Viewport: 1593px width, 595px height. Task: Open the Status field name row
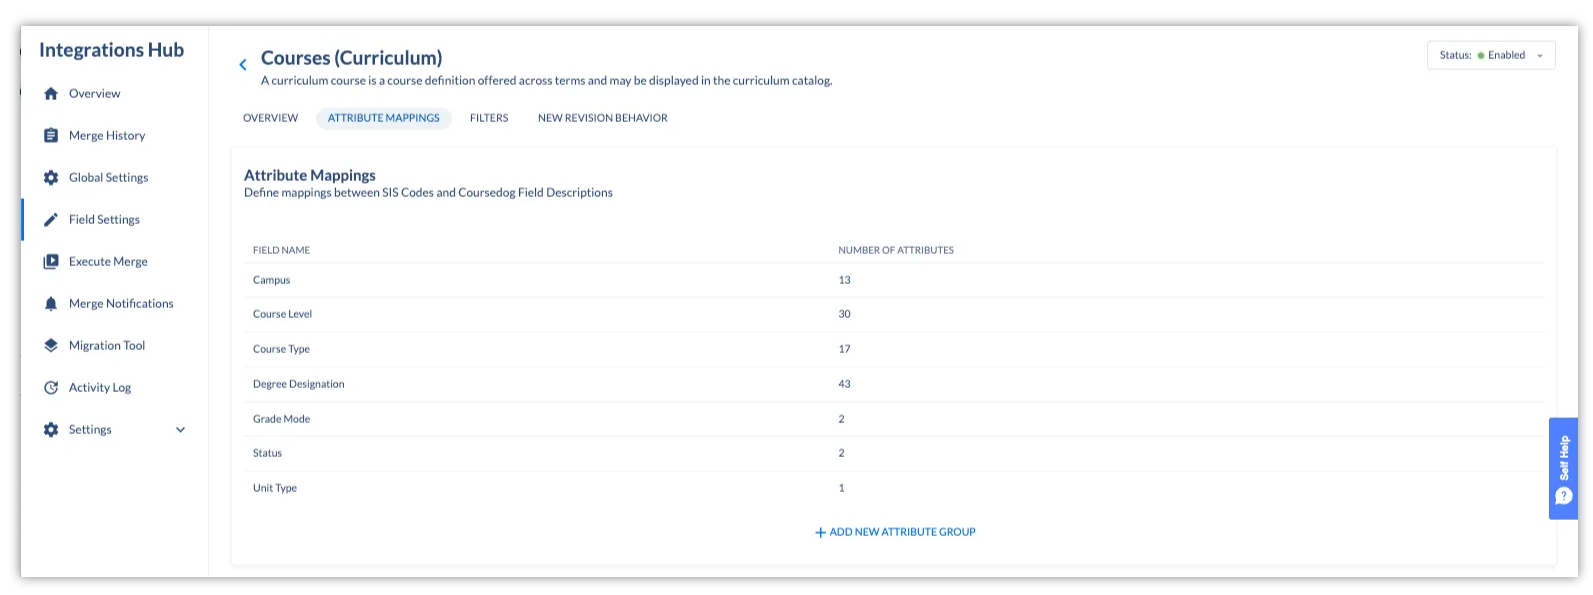[894, 453]
